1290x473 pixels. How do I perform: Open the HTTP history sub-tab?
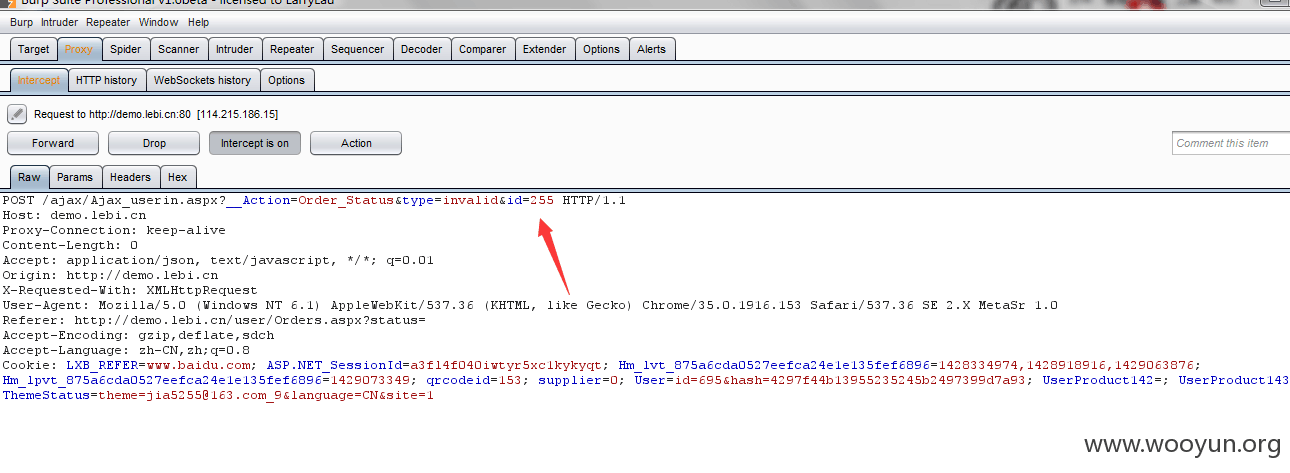tap(107, 80)
